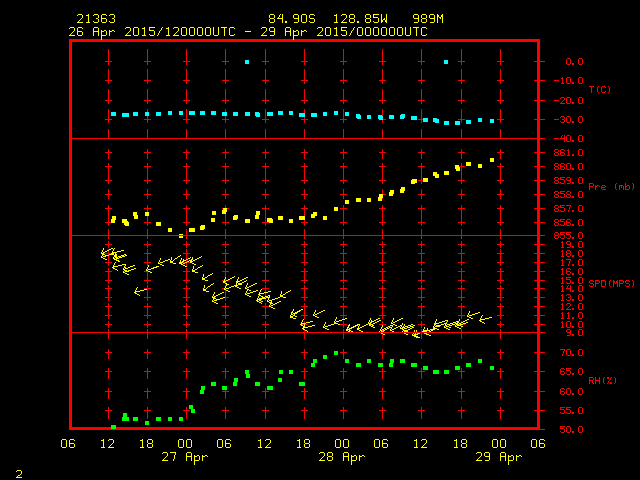Click the page number 2 at bottom-left
The image size is (640, 480).
coord(19,474)
